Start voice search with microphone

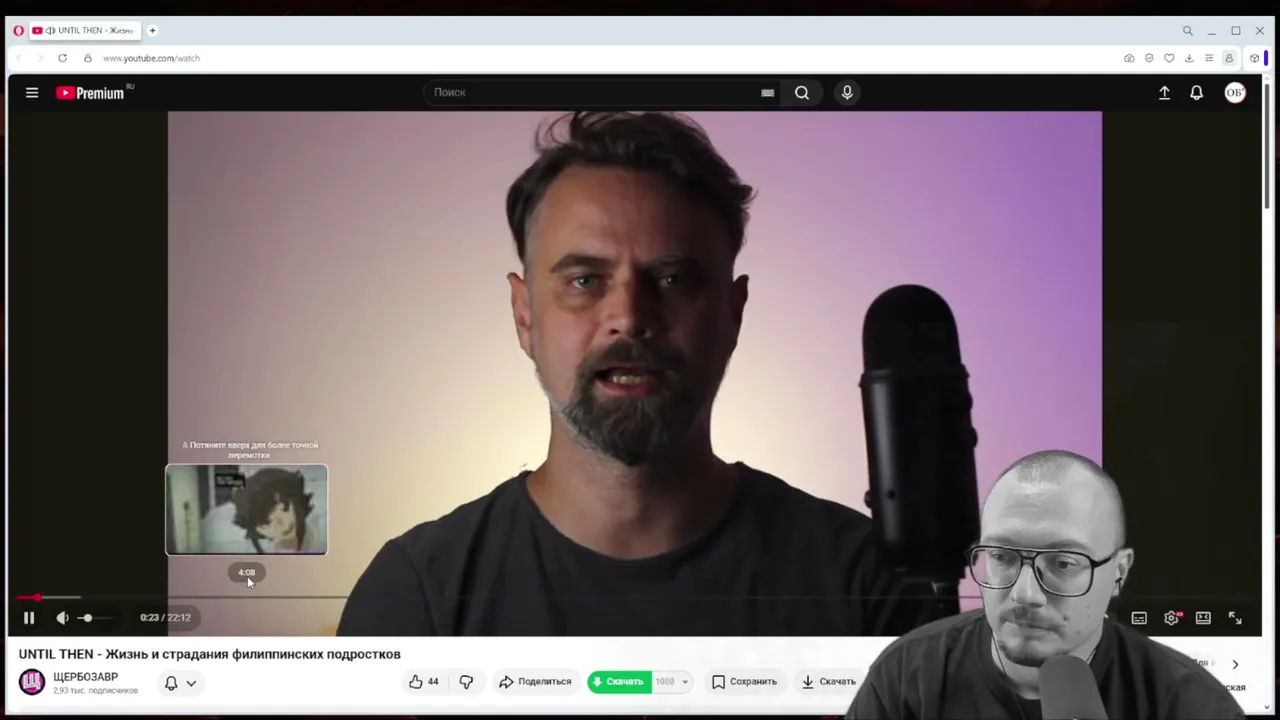coord(847,93)
